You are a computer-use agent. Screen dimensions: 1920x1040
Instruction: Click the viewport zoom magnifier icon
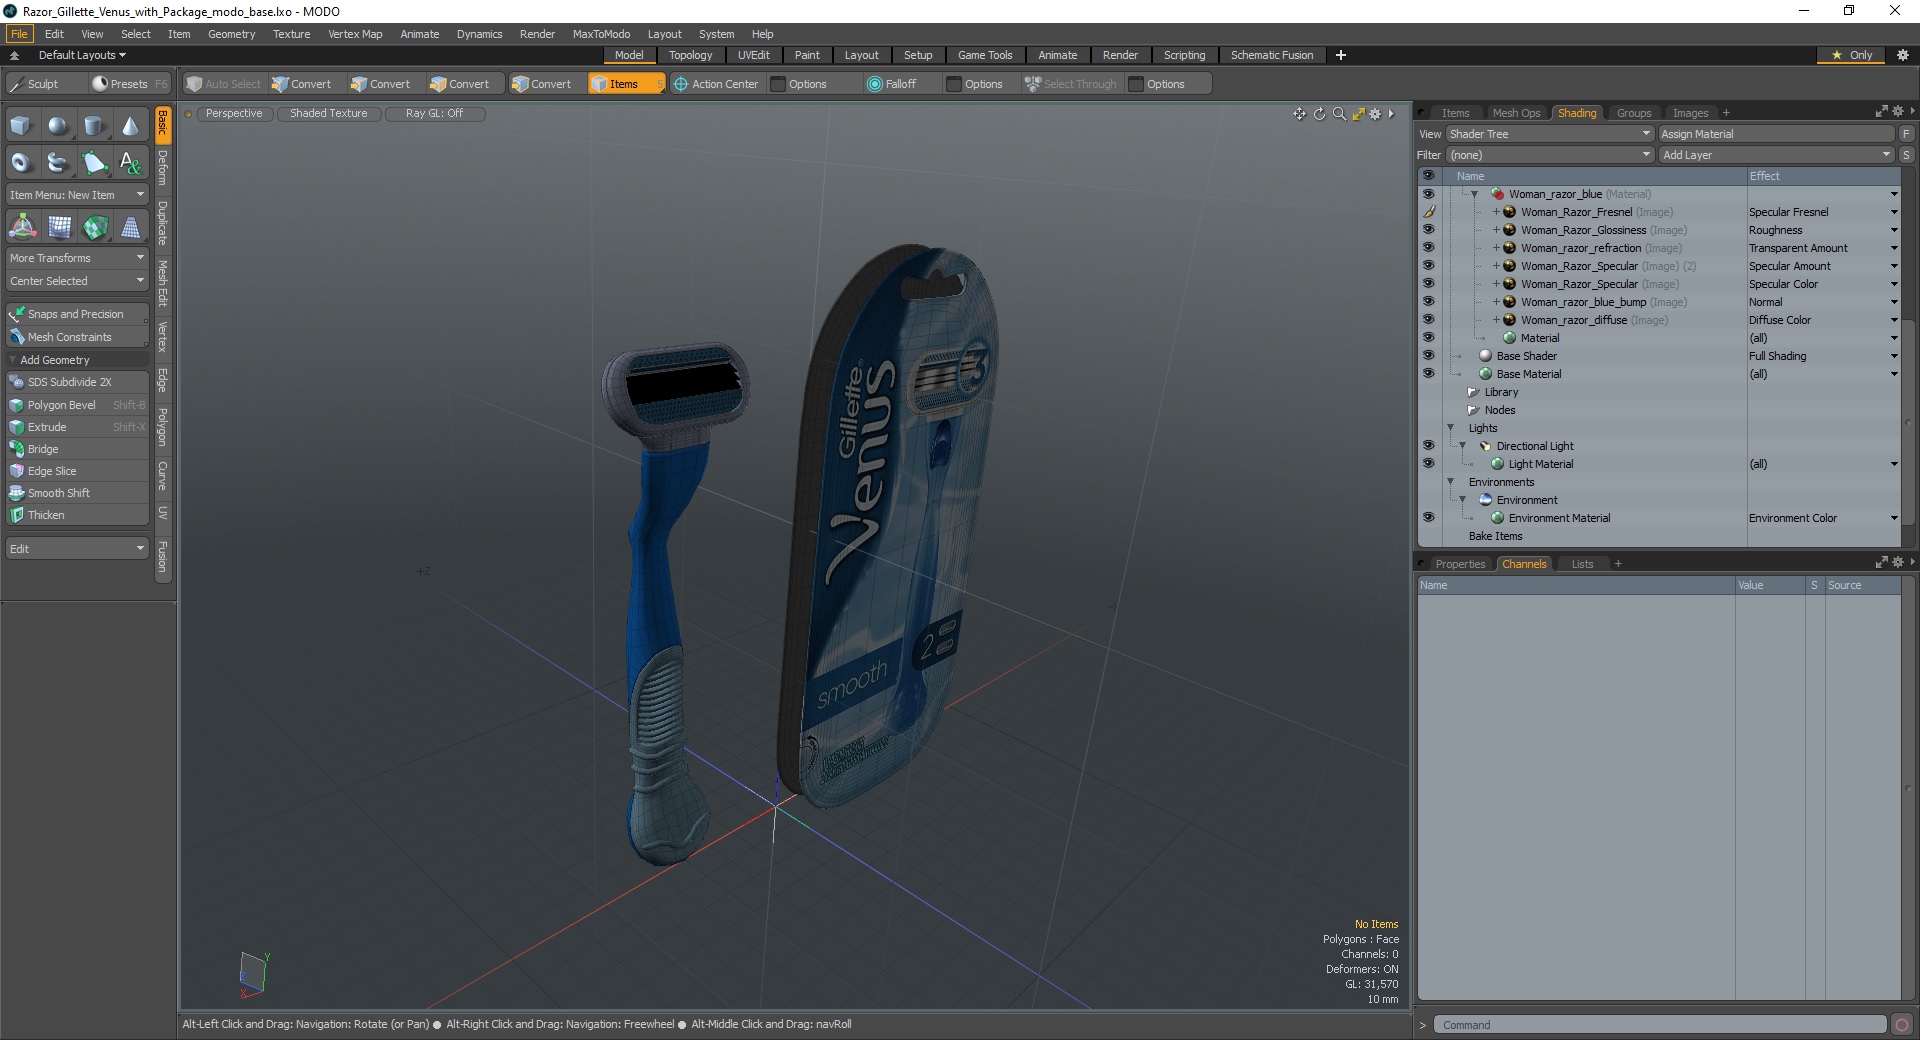click(x=1339, y=114)
